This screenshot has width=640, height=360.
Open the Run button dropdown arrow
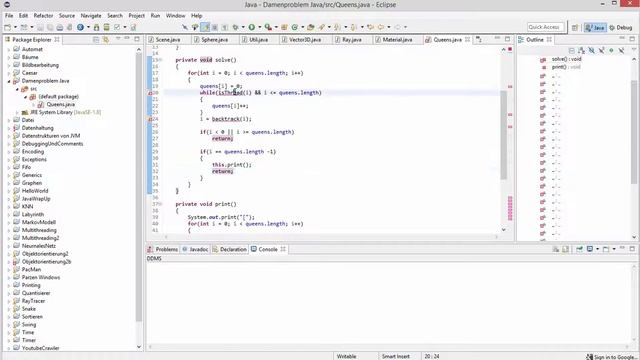[260, 27]
